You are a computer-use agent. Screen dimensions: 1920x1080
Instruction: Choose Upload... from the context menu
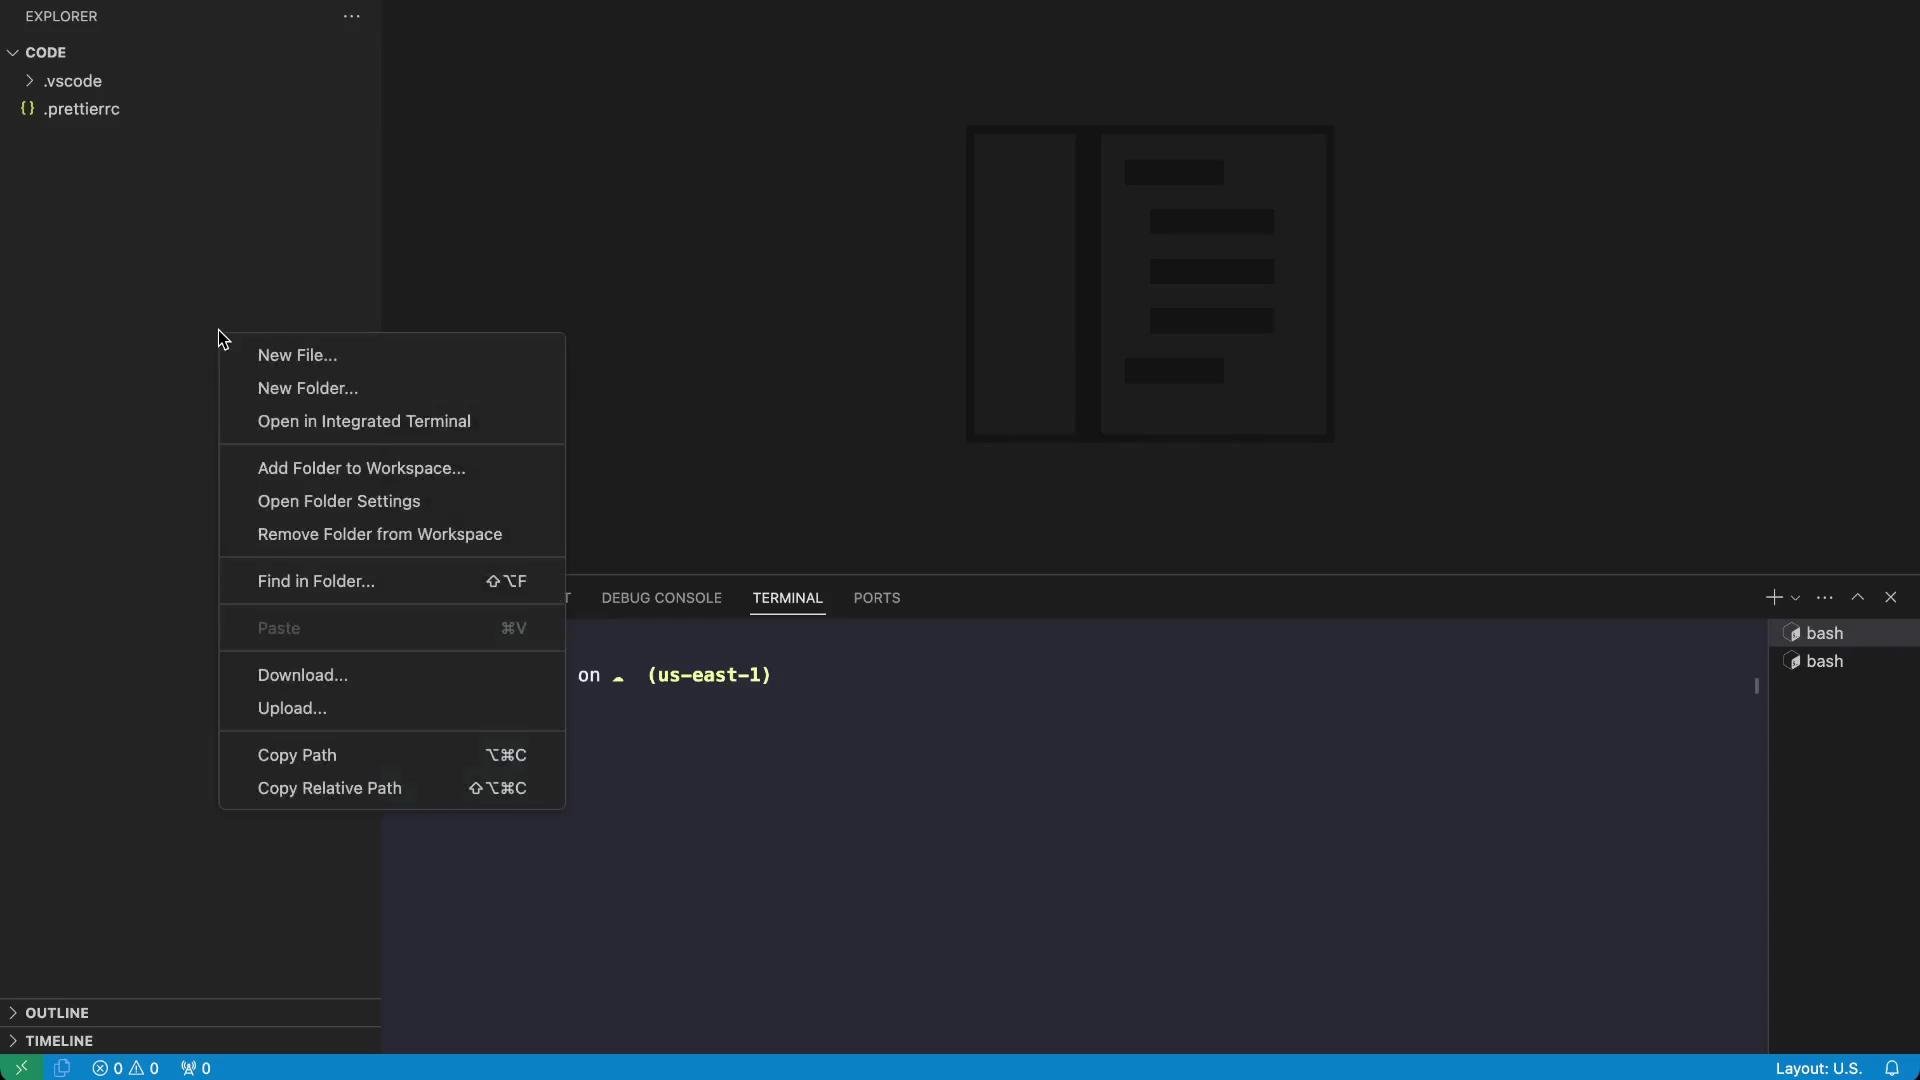click(392, 708)
